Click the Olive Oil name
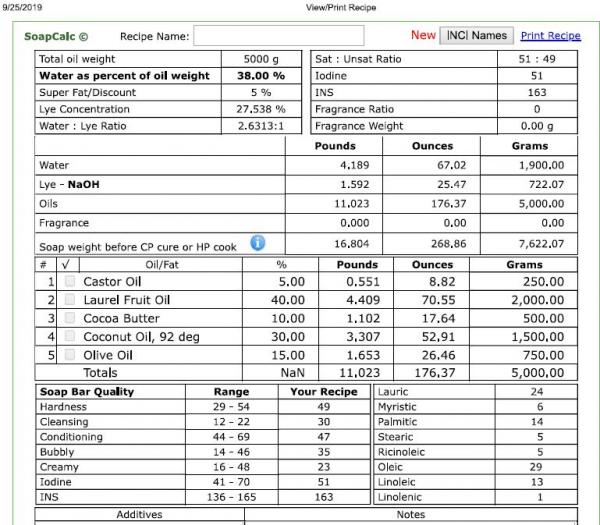This screenshot has height=525, width=600. click(x=108, y=355)
